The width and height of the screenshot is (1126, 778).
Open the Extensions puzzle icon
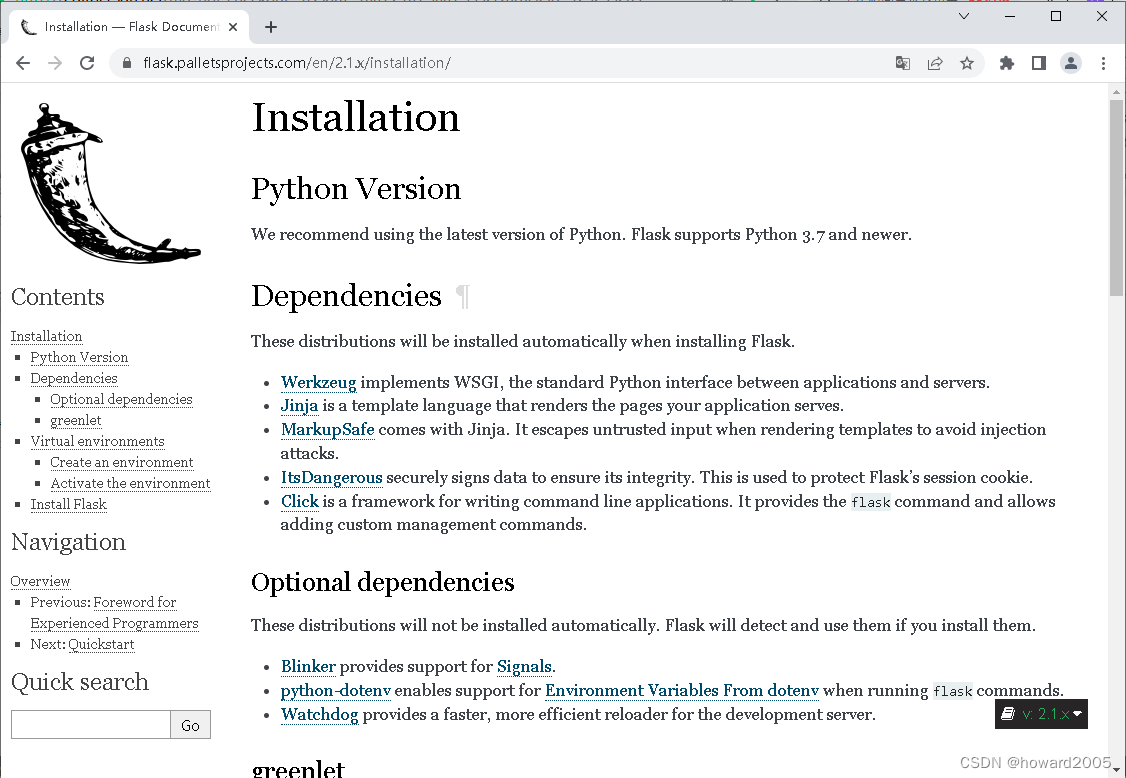1007,63
